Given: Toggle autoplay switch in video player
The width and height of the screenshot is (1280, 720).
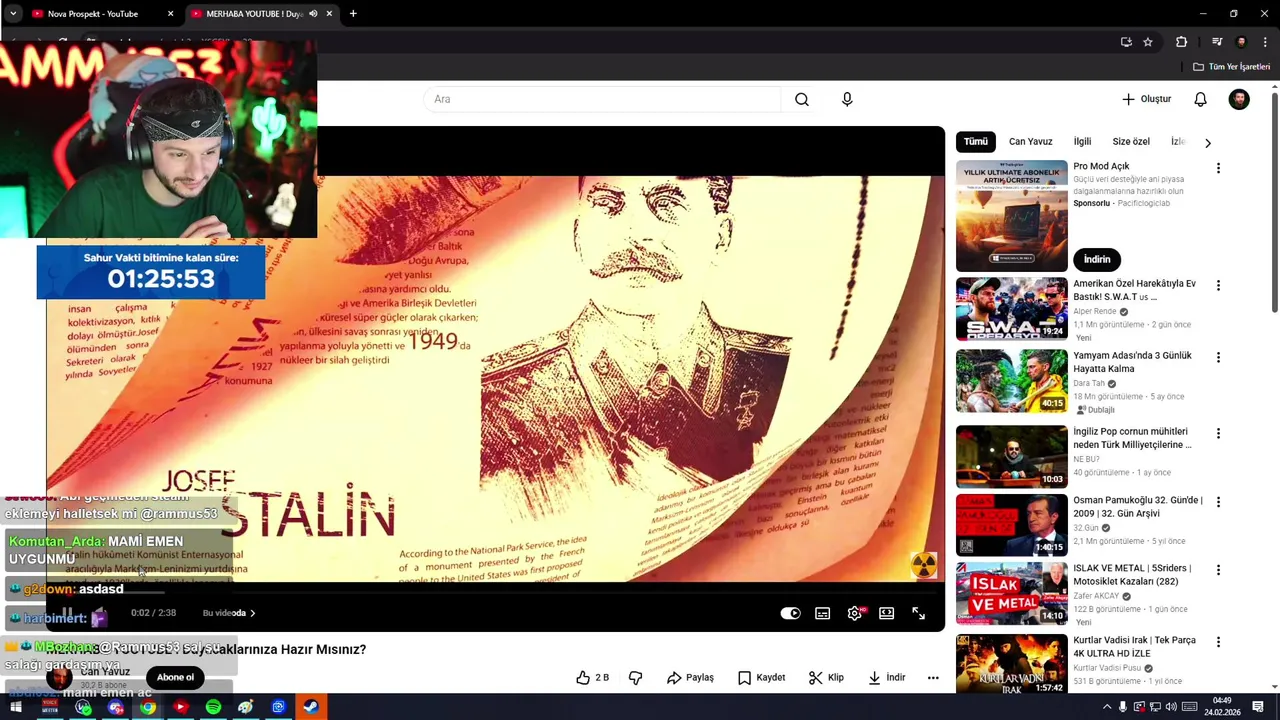Looking at the screenshot, I should (790, 613).
